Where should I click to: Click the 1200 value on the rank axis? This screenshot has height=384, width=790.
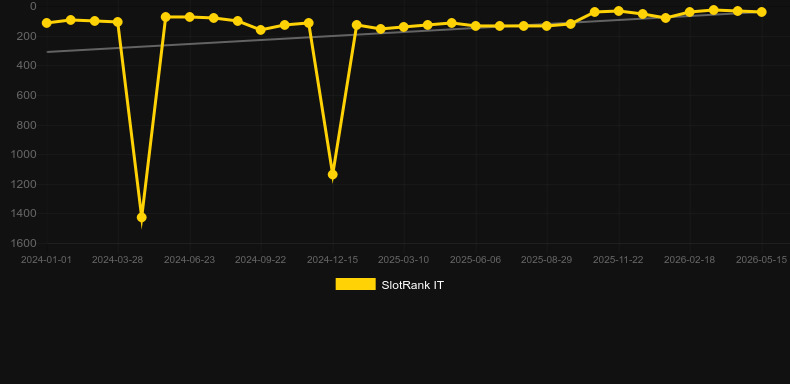[x=24, y=184]
